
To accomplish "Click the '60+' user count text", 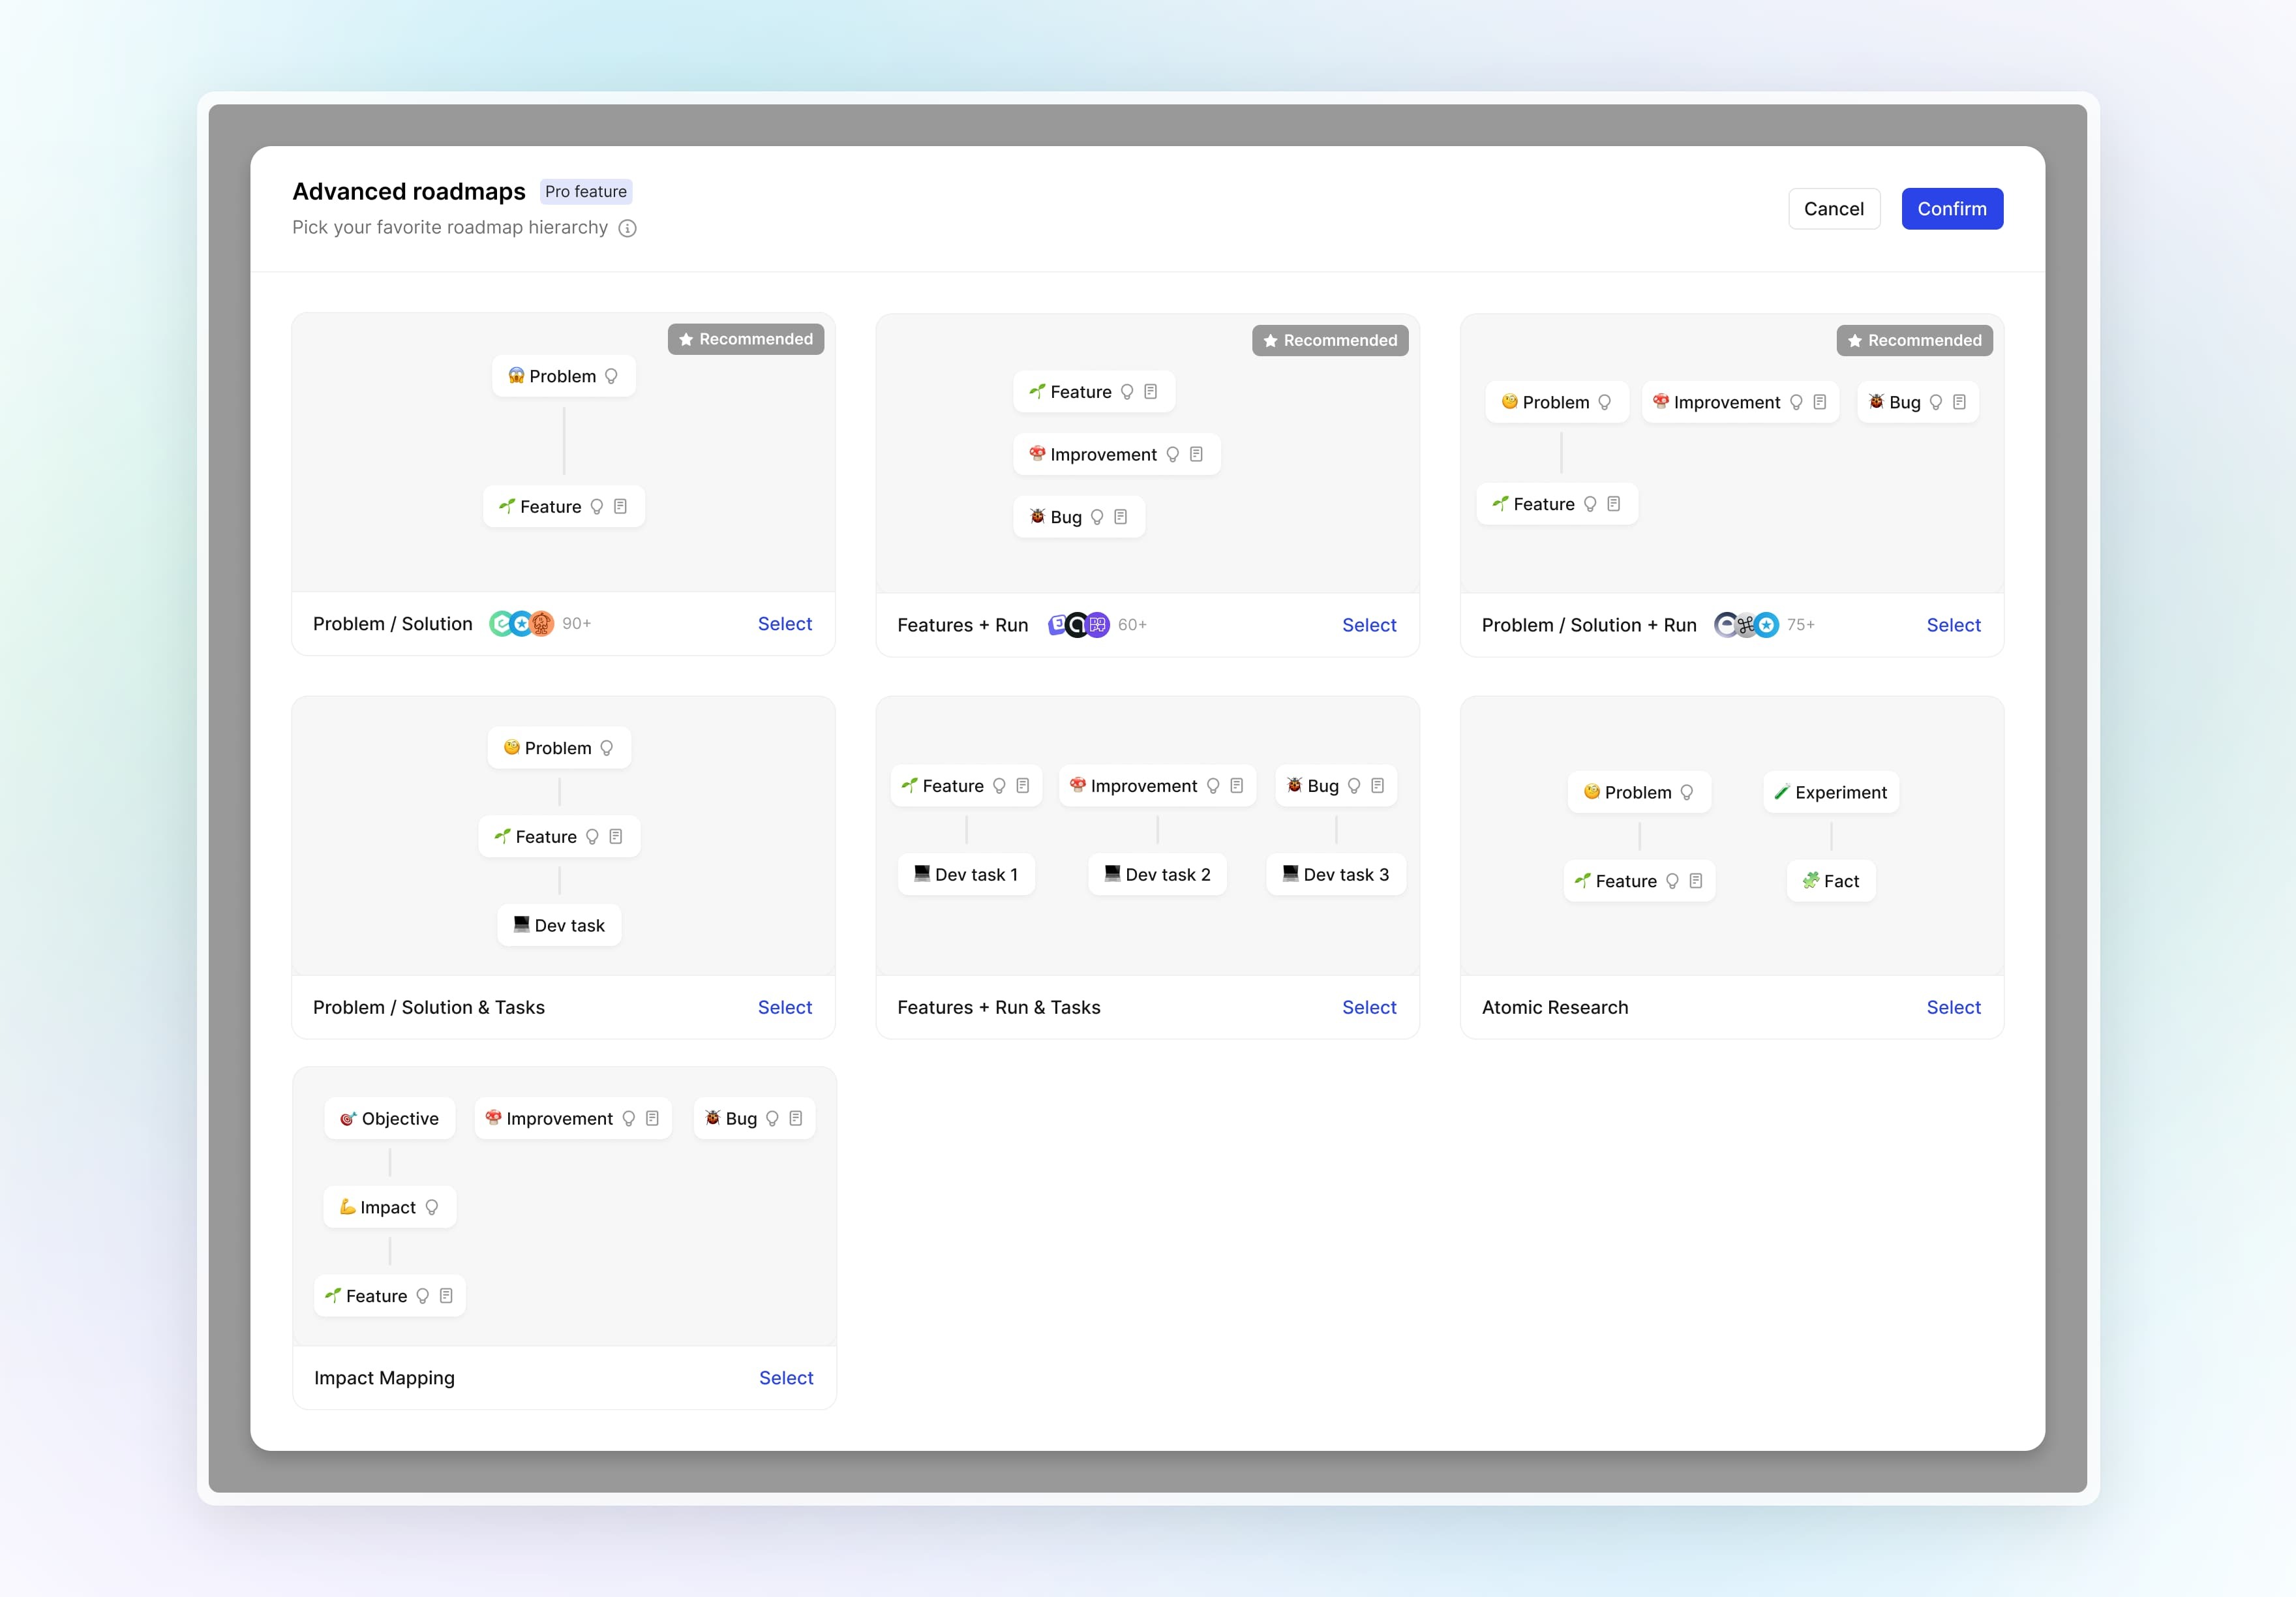I will click(x=1133, y=624).
